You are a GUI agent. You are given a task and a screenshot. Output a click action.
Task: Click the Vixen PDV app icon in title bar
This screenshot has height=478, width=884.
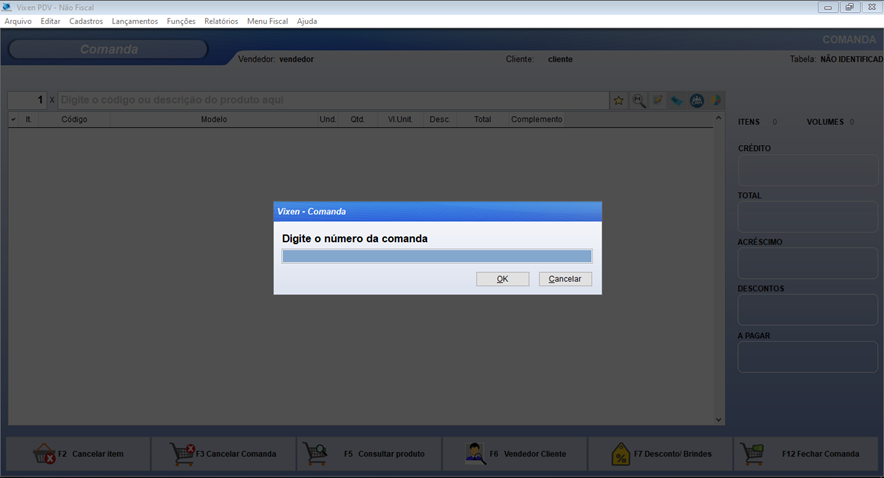tap(7, 7)
